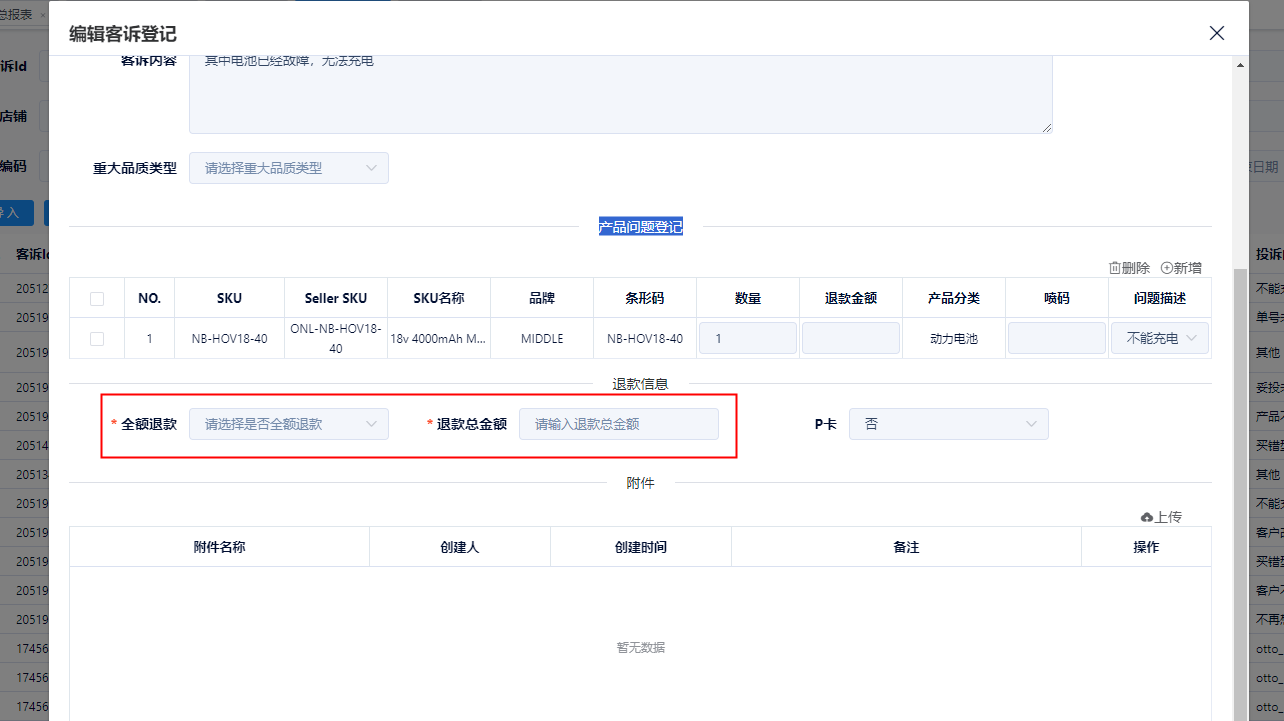The height and width of the screenshot is (721, 1284).
Task: Click the blue 导入 button on the left
Action: coord(17,212)
